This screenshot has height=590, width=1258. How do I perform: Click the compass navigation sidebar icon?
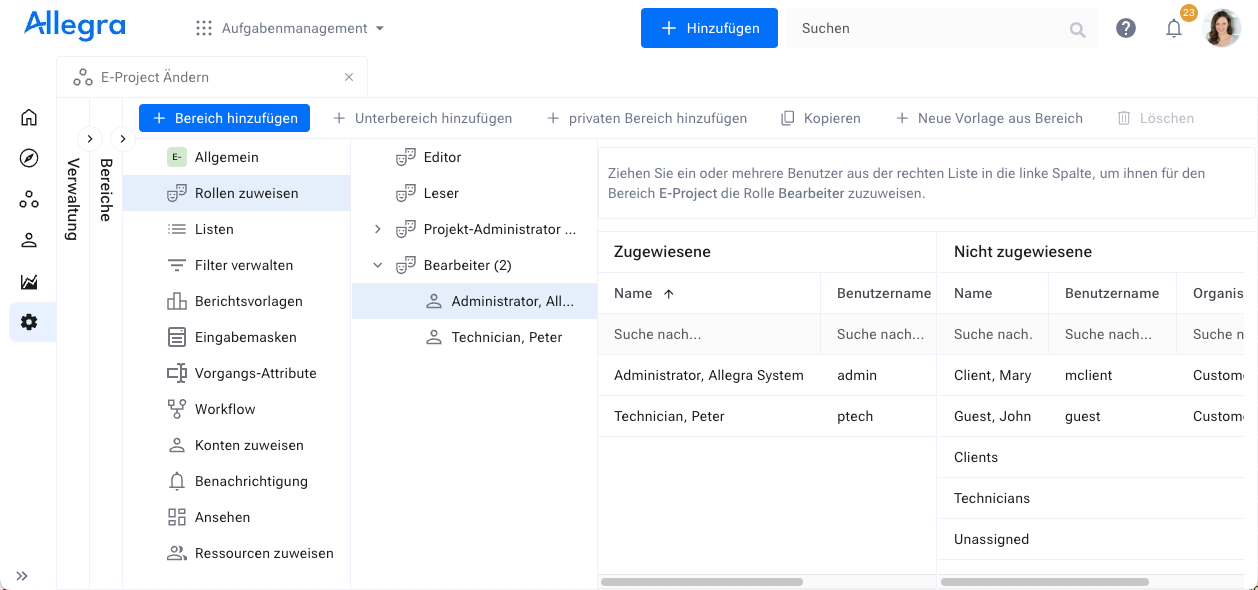[29, 158]
